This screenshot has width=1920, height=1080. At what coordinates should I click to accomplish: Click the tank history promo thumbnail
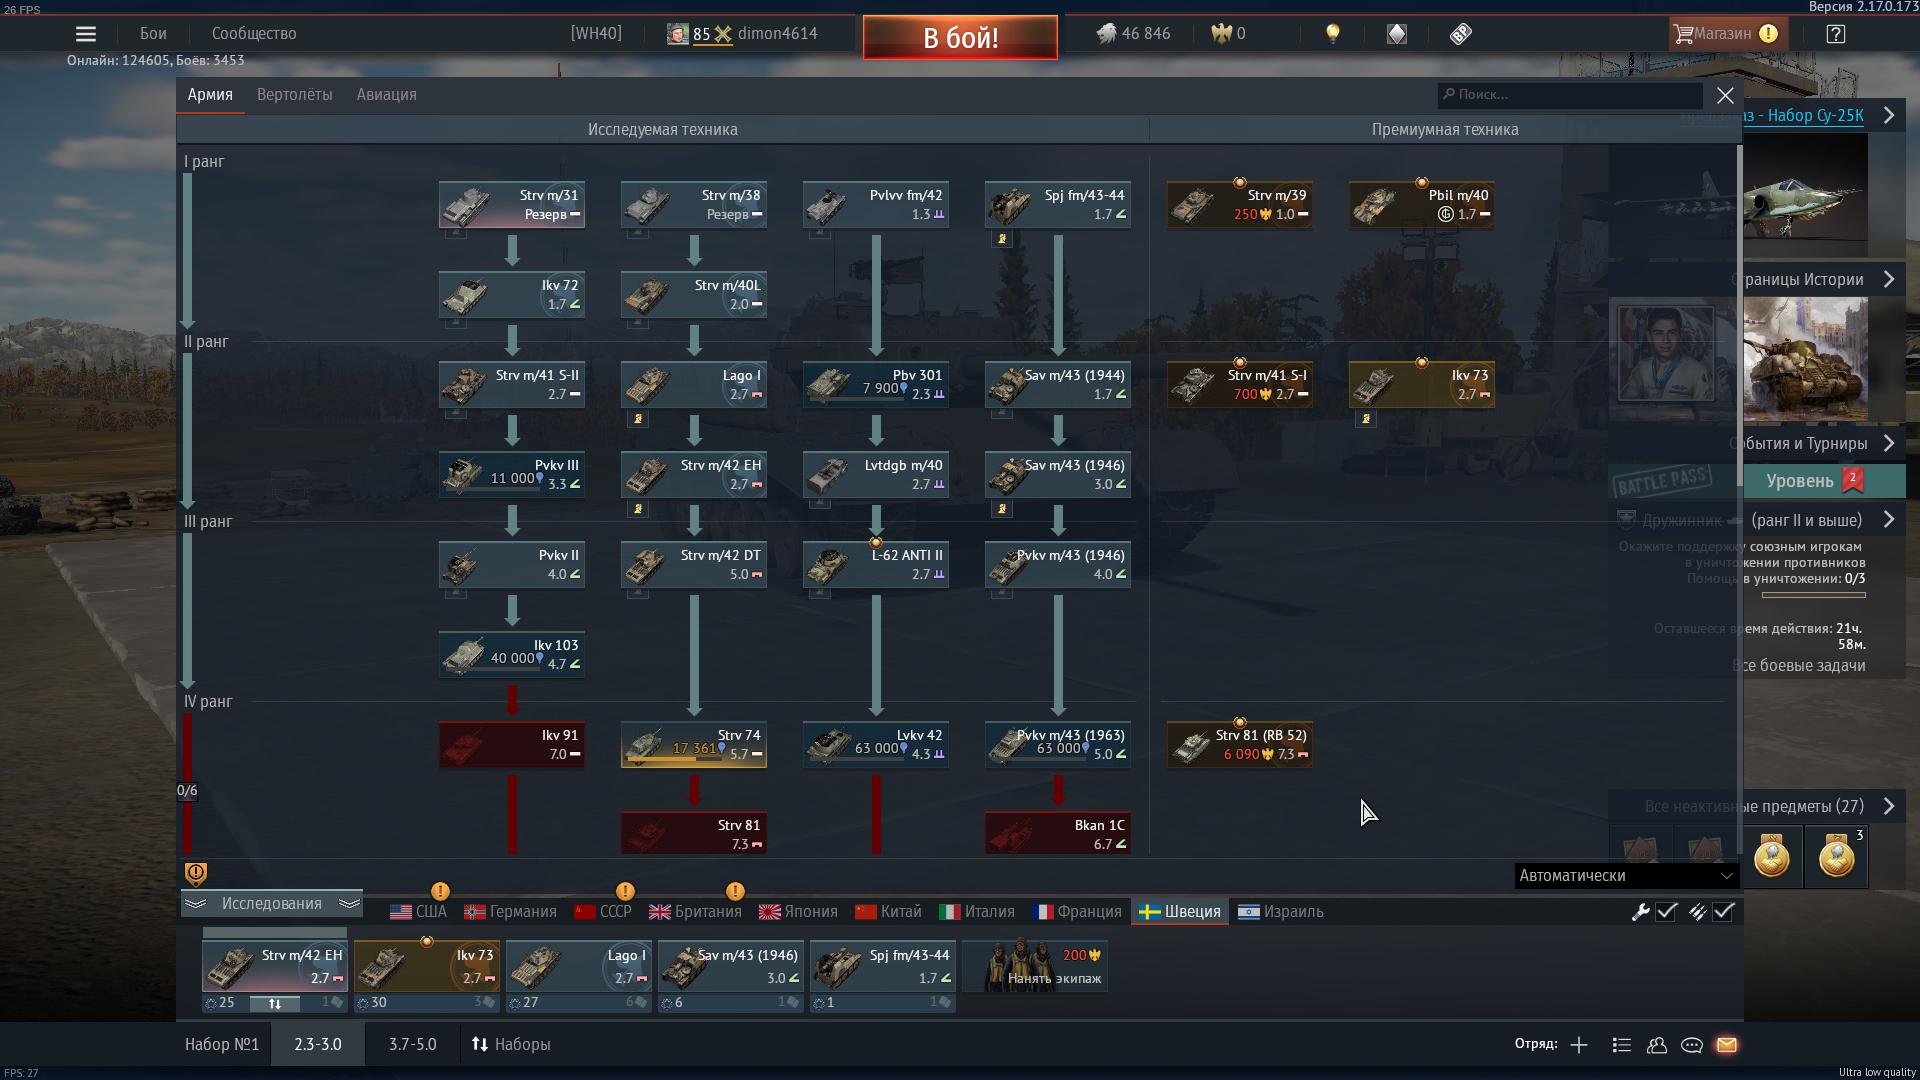click(1805, 360)
